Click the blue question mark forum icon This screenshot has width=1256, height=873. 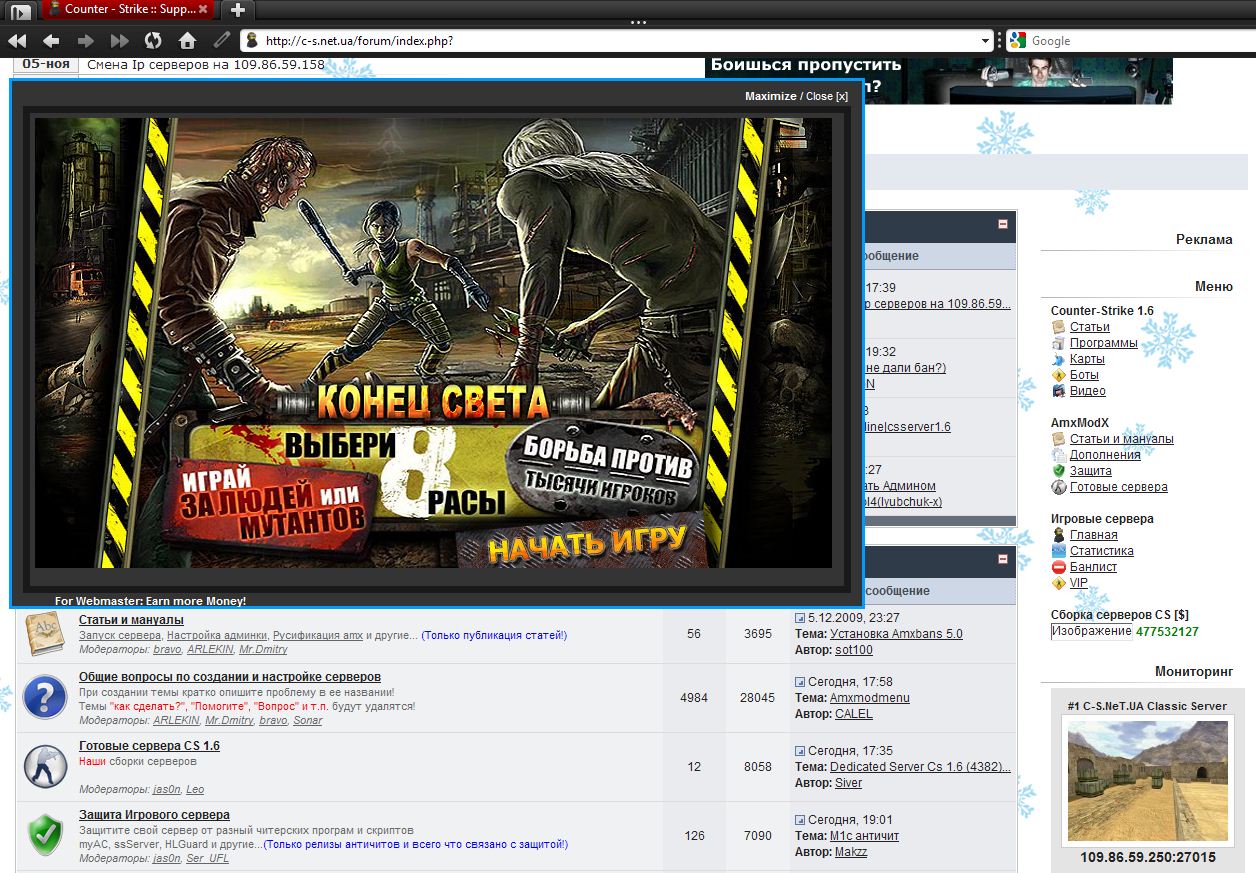pyautogui.click(x=44, y=697)
